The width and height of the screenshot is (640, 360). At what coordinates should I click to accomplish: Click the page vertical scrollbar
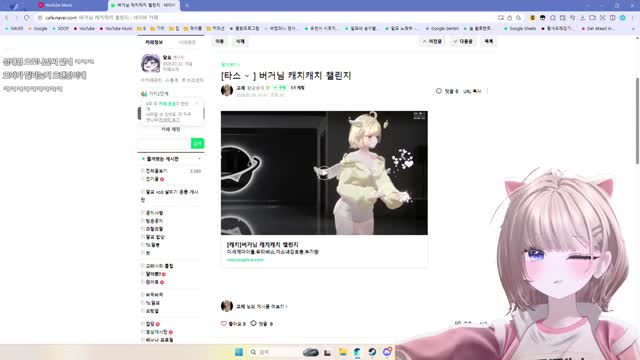(x=637, y=121)
